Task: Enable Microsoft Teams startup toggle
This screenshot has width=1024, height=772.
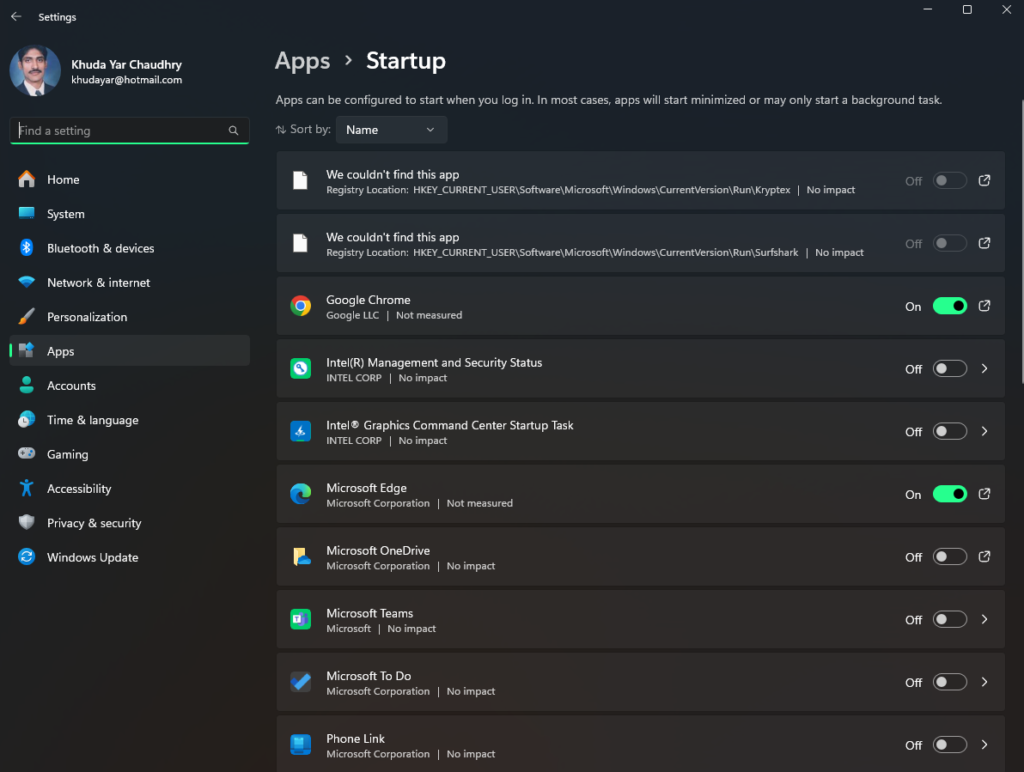Action: point(949,620)
